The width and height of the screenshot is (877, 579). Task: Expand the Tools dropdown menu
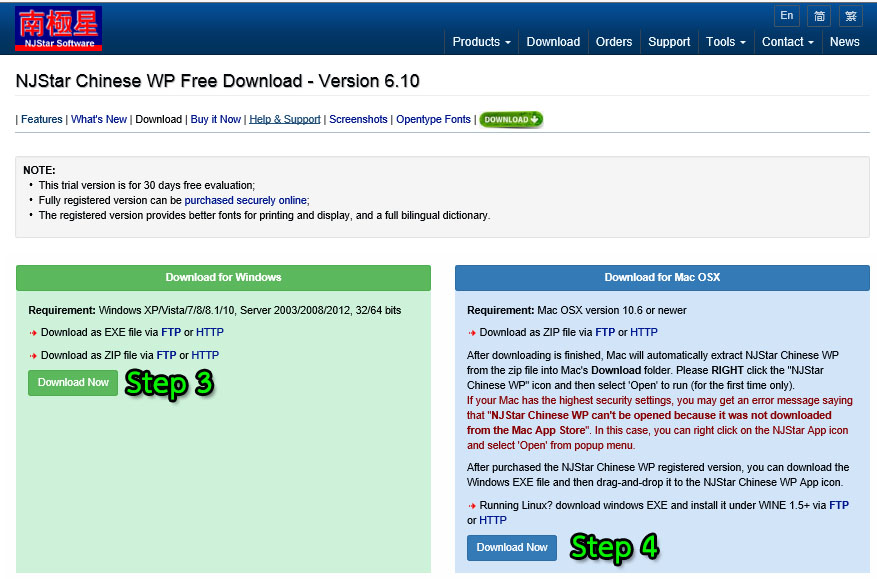point(725,42)
